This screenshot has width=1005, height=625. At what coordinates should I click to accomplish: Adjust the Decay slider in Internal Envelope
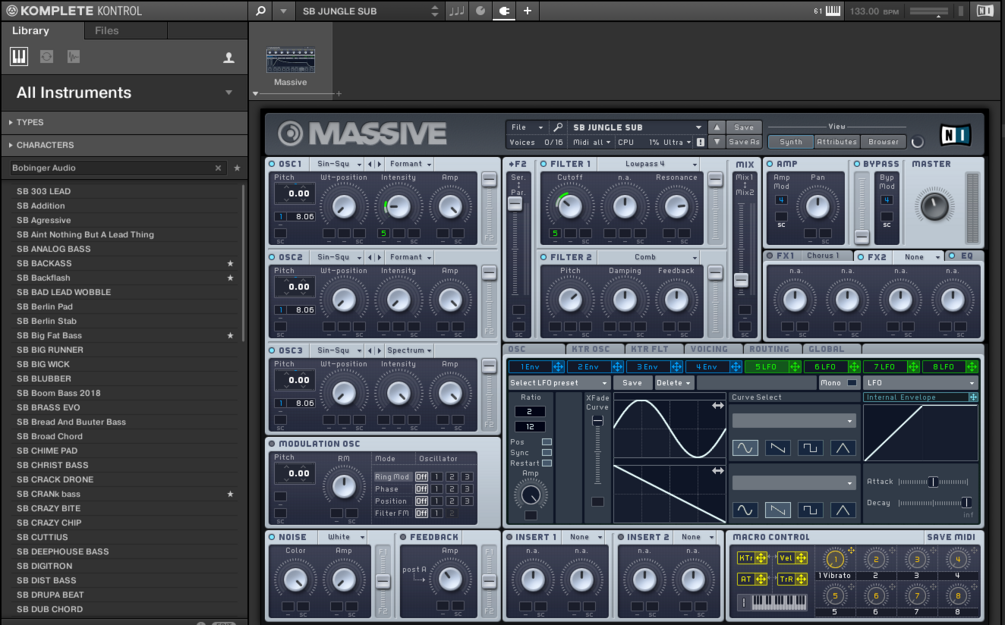[x=966, y=503]
